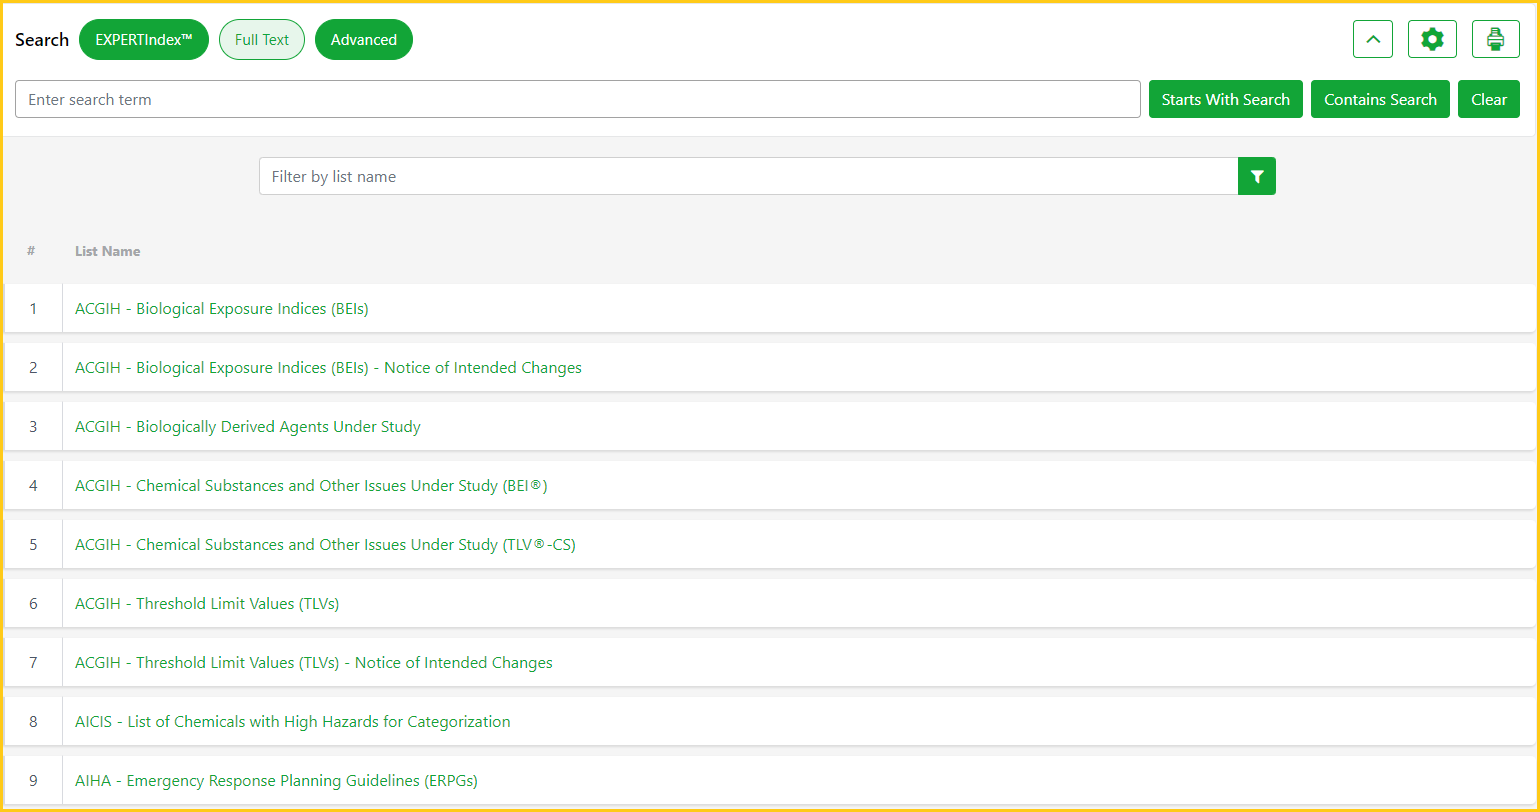This screenshot has height=812, width=1540.
Task: Open Chemical Substances Under Study (TLV®-CS) list
Action: pos(325,545)
